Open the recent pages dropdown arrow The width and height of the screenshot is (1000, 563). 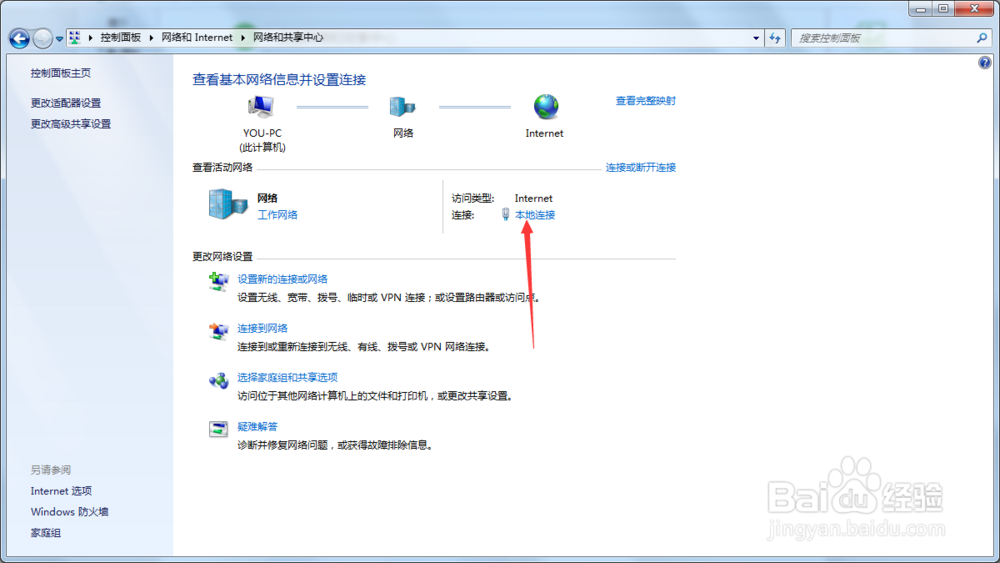coord(59,39)
